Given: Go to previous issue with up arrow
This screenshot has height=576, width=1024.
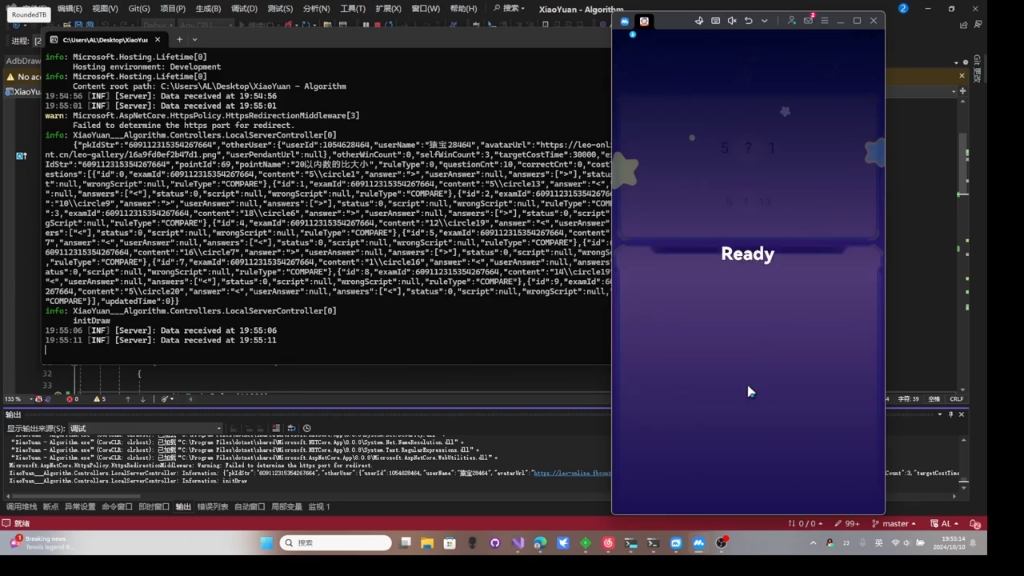Looking at the screenshot, I should [128, 399].
